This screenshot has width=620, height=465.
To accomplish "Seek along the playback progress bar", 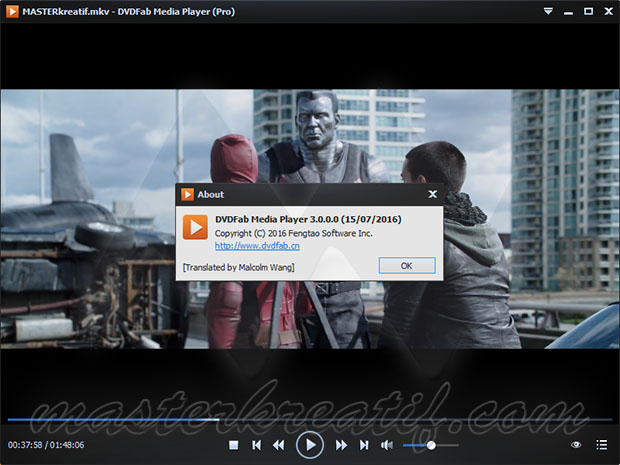I will tap(310, 419).
